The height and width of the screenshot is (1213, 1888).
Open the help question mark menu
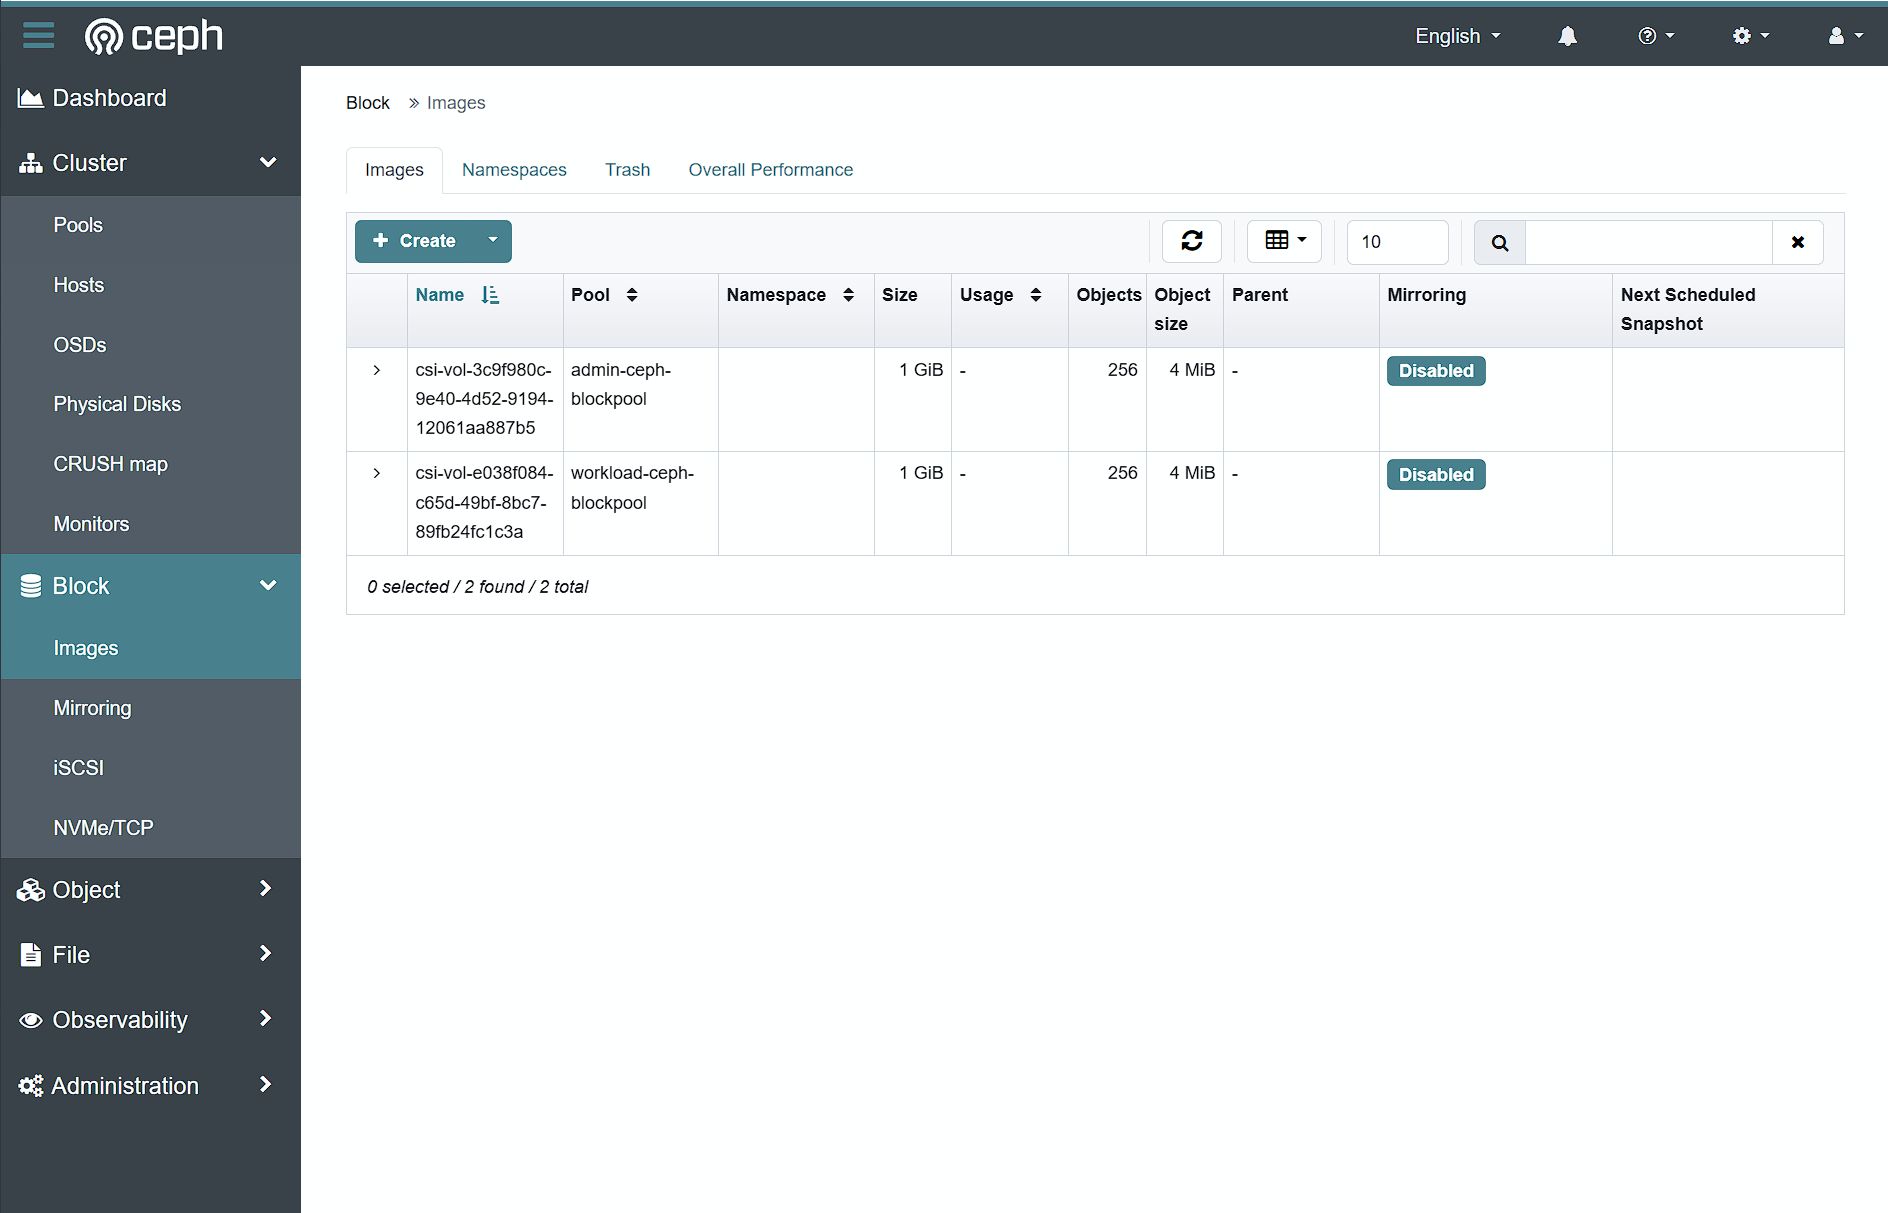tap(1655, 36)
